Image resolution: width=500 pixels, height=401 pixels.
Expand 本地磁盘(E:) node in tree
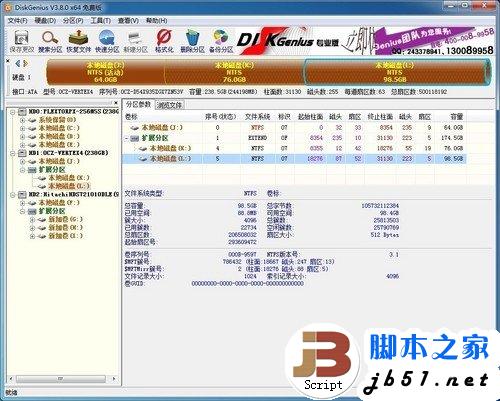pyautogui.click(x=22, y=145)
